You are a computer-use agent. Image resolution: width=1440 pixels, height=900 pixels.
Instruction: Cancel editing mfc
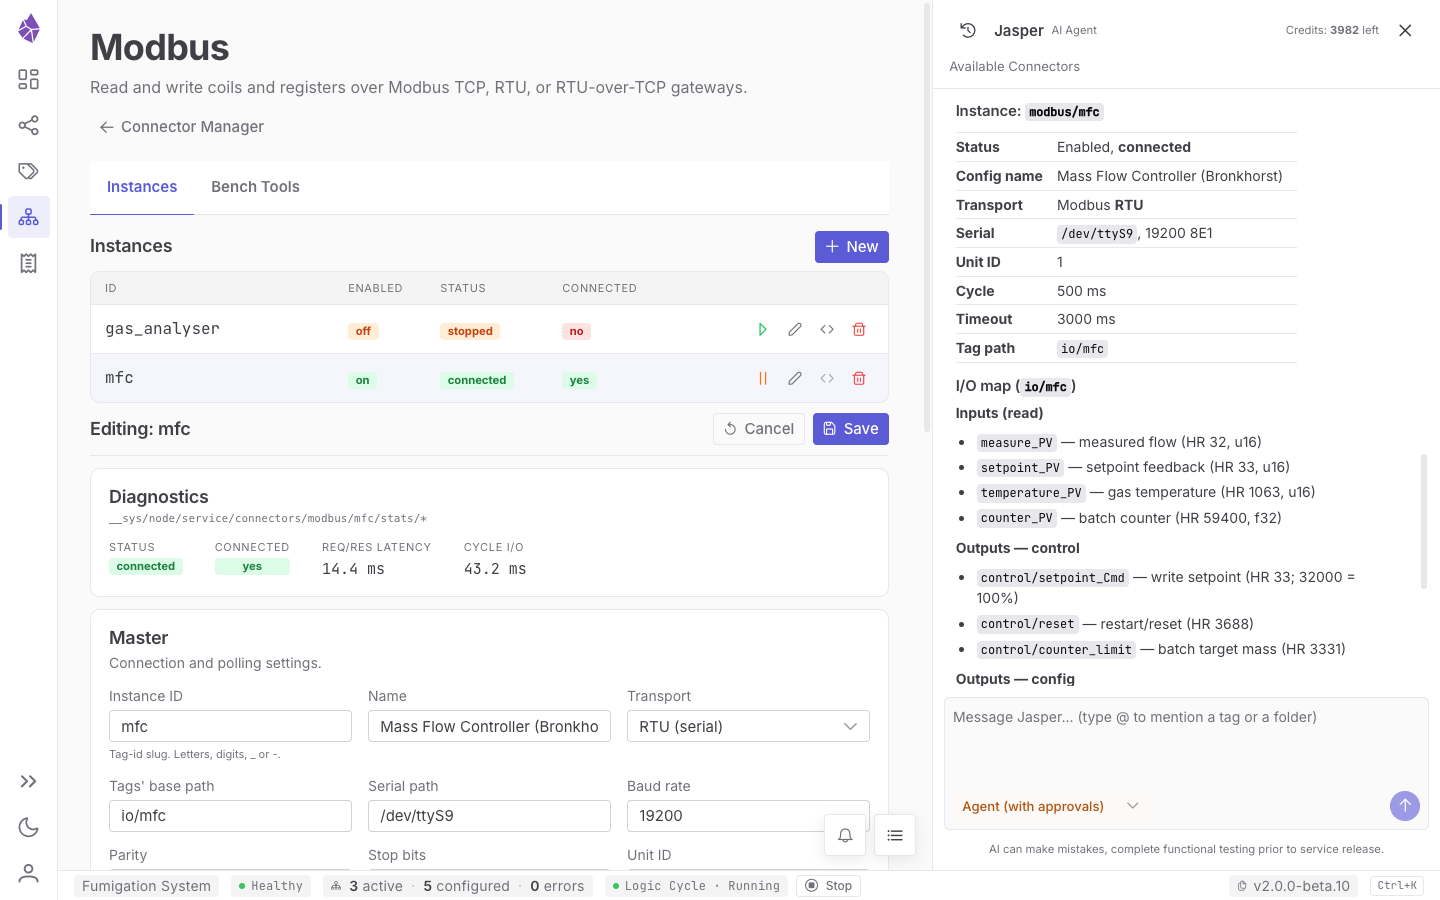click(x=759, y=429)
